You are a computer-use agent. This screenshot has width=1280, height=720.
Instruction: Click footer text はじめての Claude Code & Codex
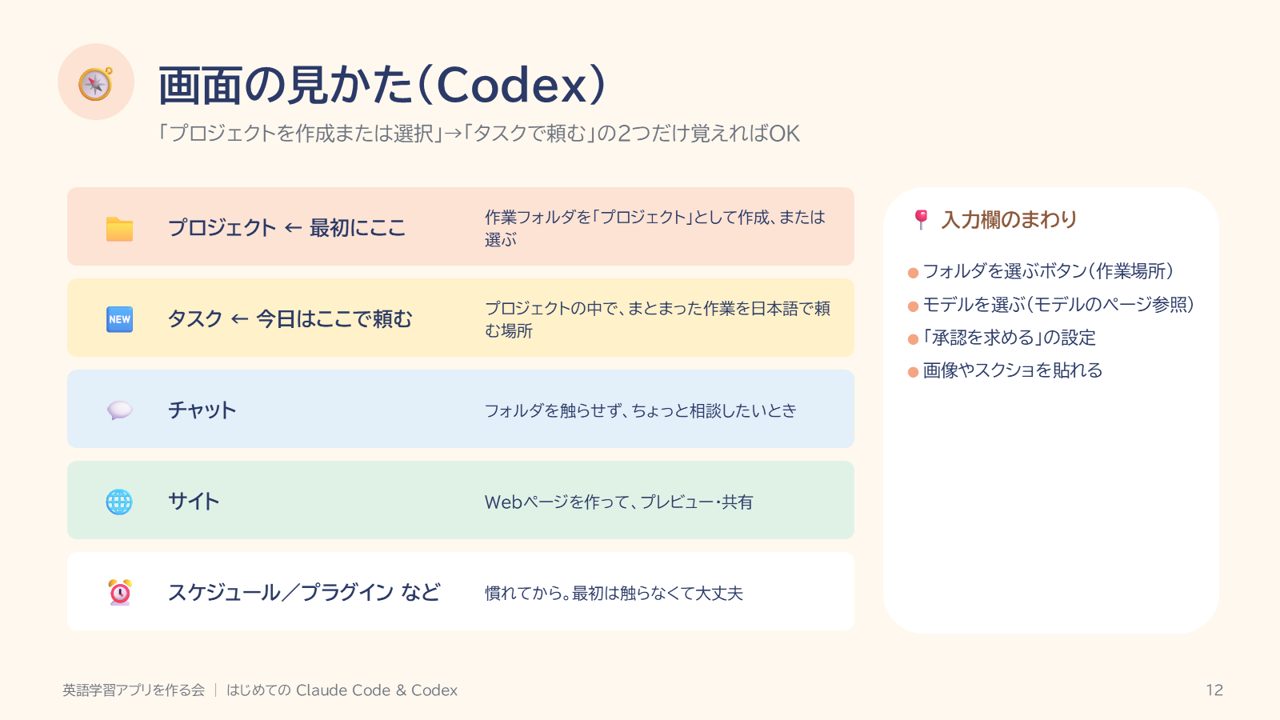pyautogui.click(x=342, y=690)
